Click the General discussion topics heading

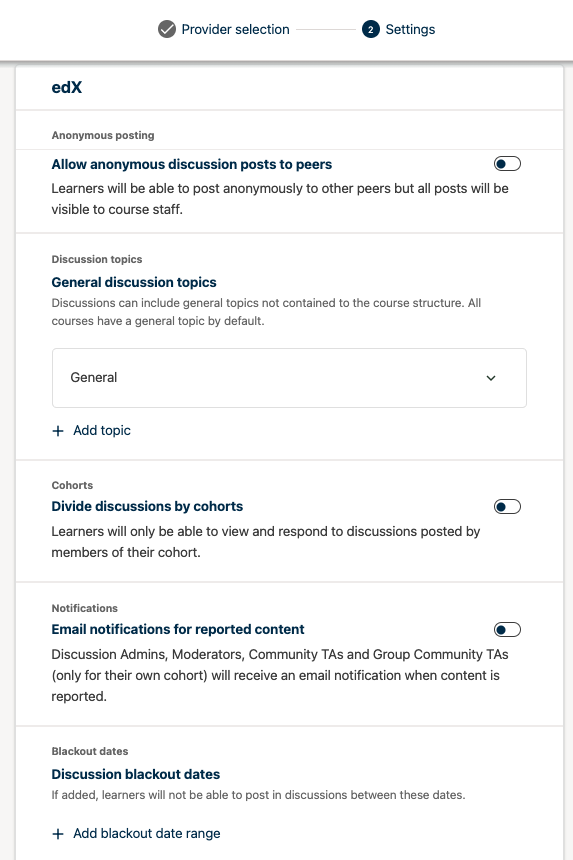pyautogui.click(x=134, y=282)
